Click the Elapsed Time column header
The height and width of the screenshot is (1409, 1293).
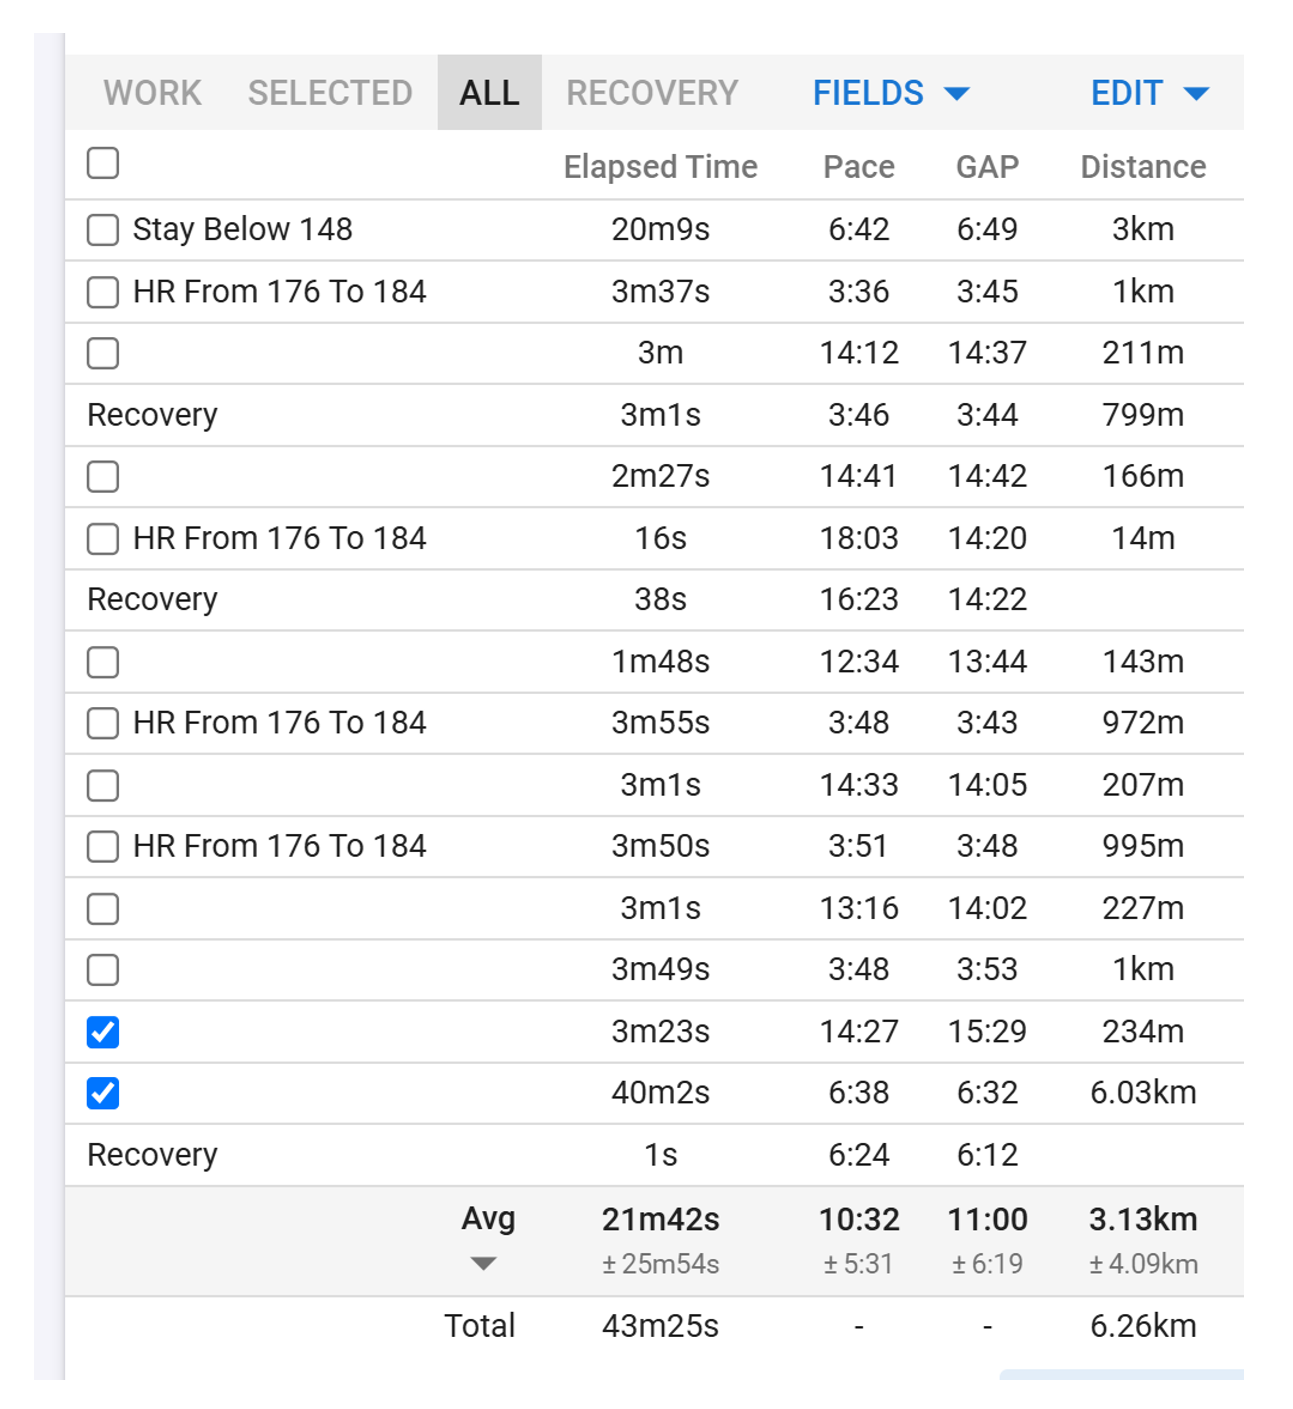pos(660,167)
